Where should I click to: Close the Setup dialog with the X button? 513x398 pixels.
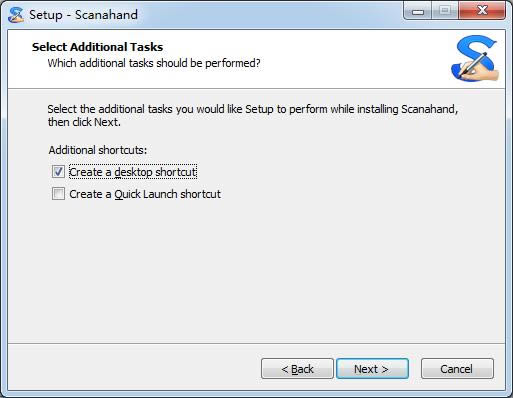[x=482, y=11]
